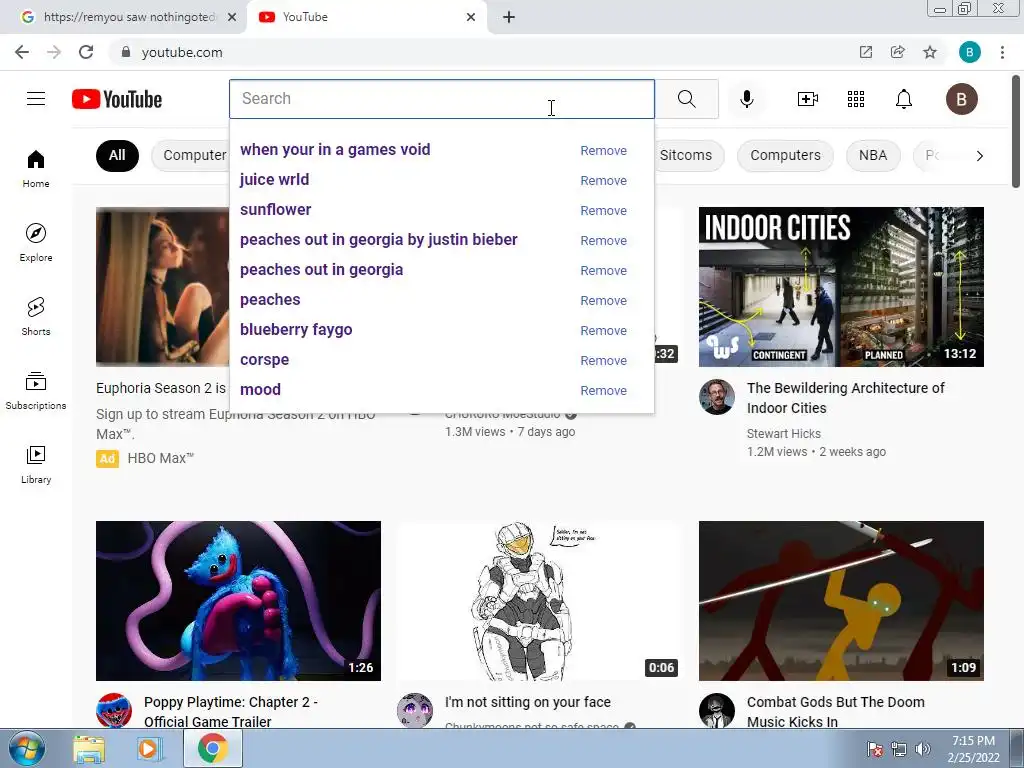Open Chrome three-dot menu

pos(1002,52)
